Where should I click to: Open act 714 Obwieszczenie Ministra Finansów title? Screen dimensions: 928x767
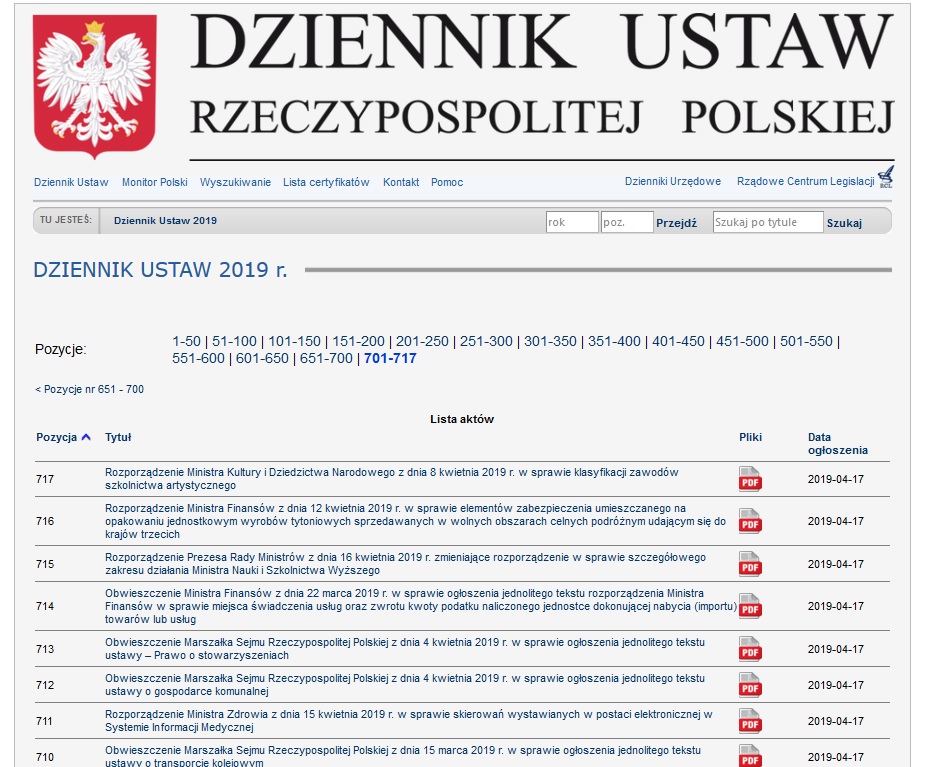[x=421, y=606]
